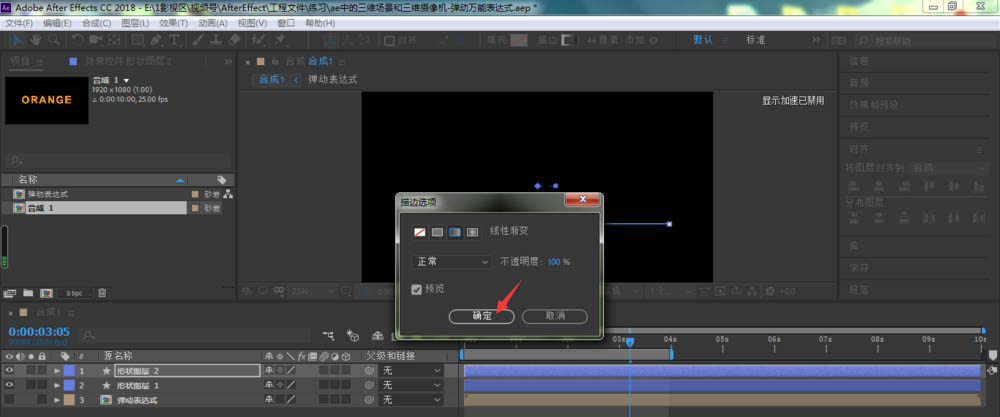Select the Puppet Pin tool

279,40
